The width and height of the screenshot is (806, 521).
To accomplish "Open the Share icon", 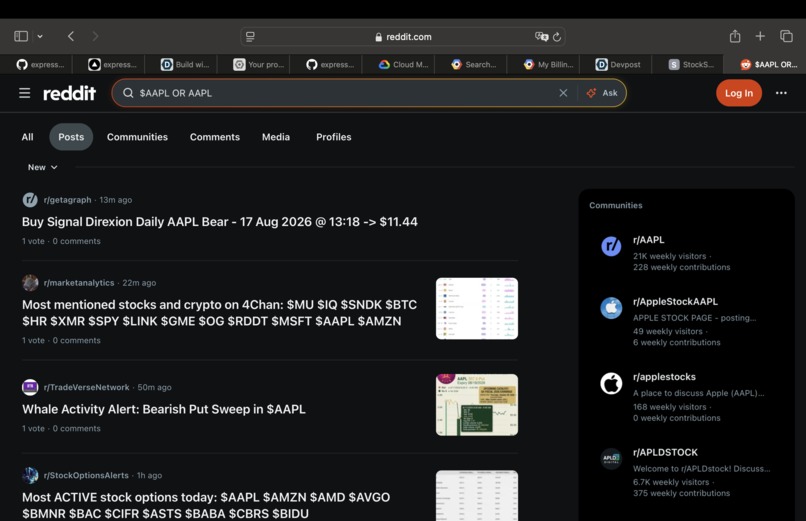I will point(735,36).
